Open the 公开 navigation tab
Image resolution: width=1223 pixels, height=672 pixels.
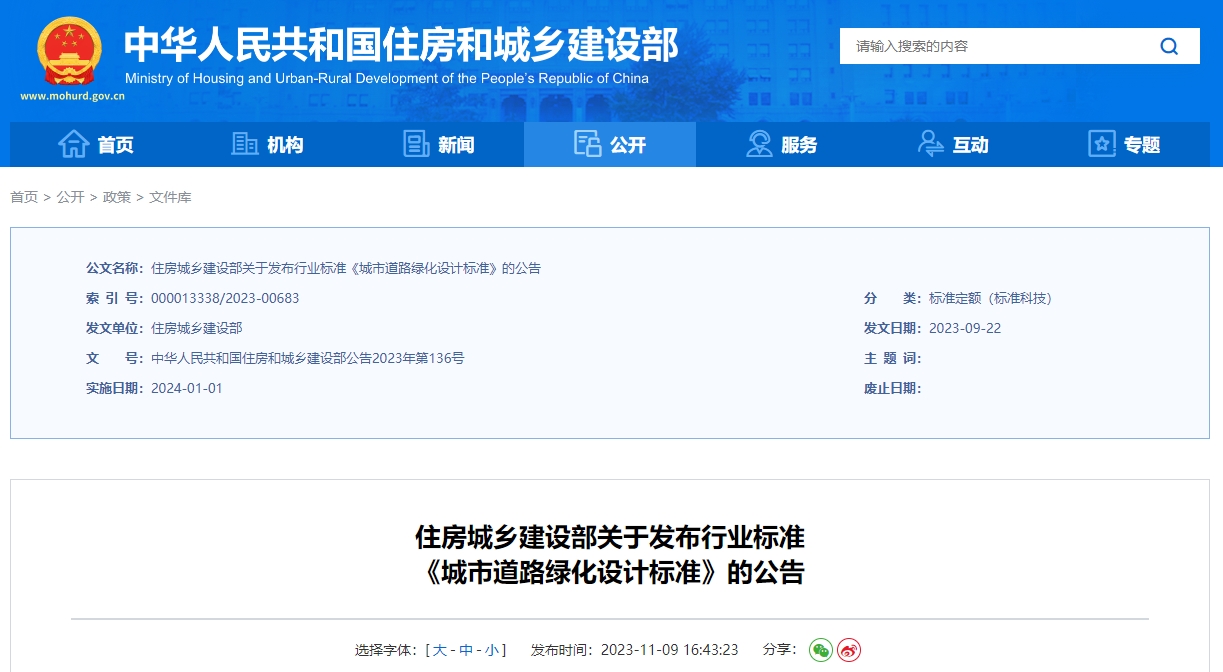[x=610, y=145]
